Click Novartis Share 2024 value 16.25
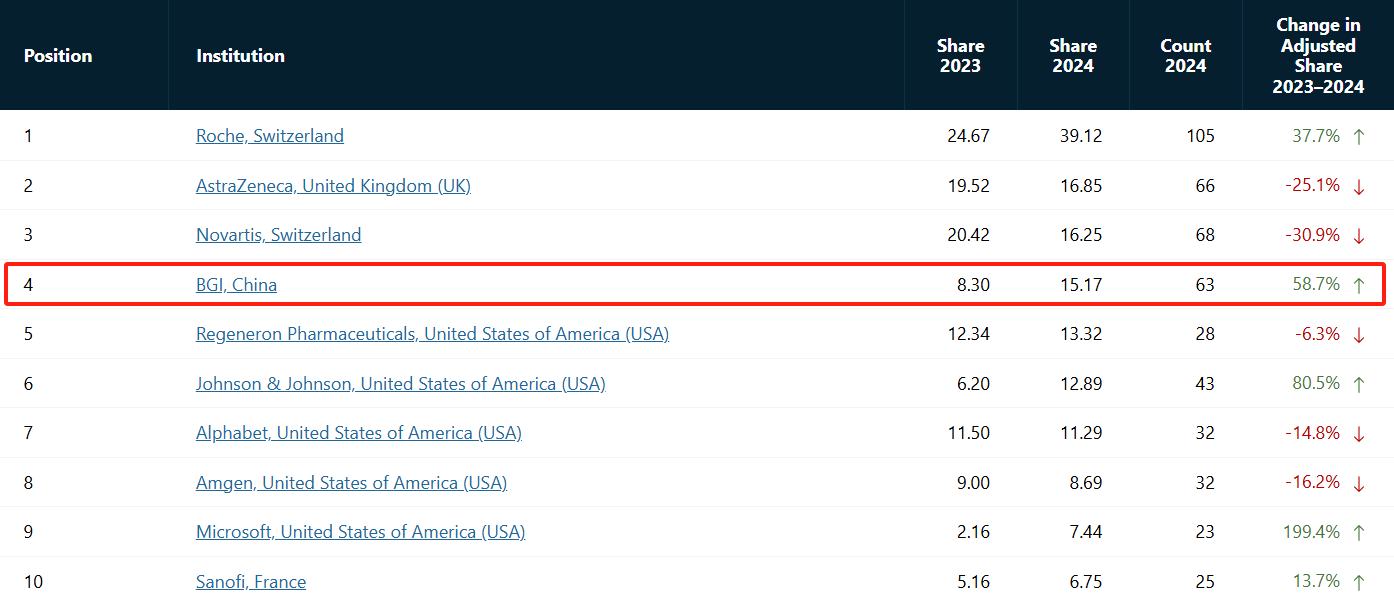 [1081, 235]
